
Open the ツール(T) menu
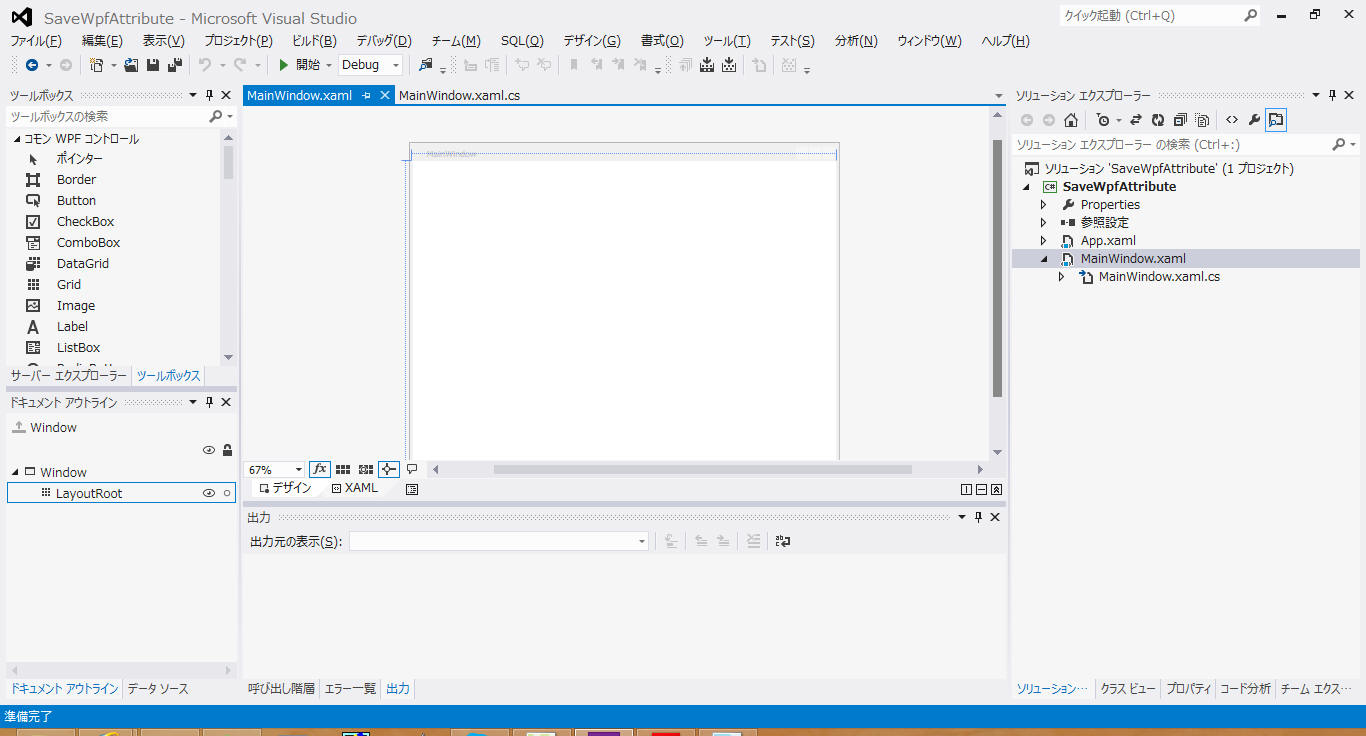click(727, 41)
